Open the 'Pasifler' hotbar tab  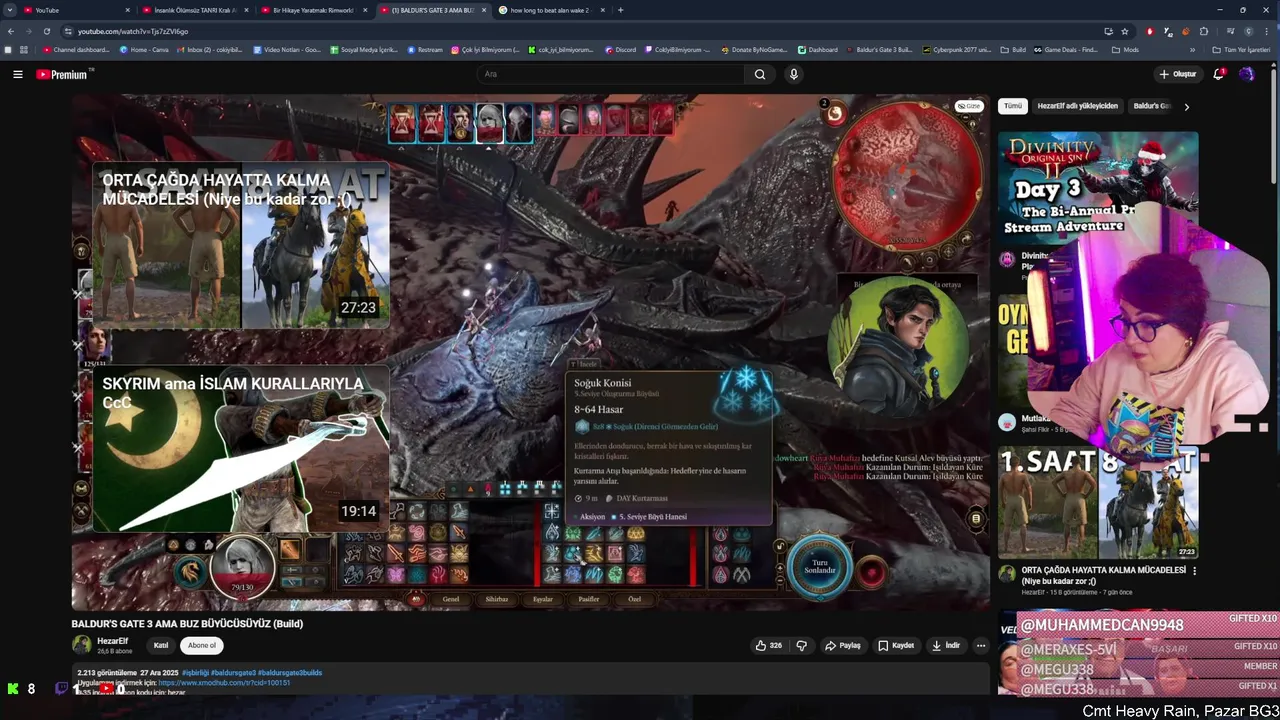[x=589, y=599]
